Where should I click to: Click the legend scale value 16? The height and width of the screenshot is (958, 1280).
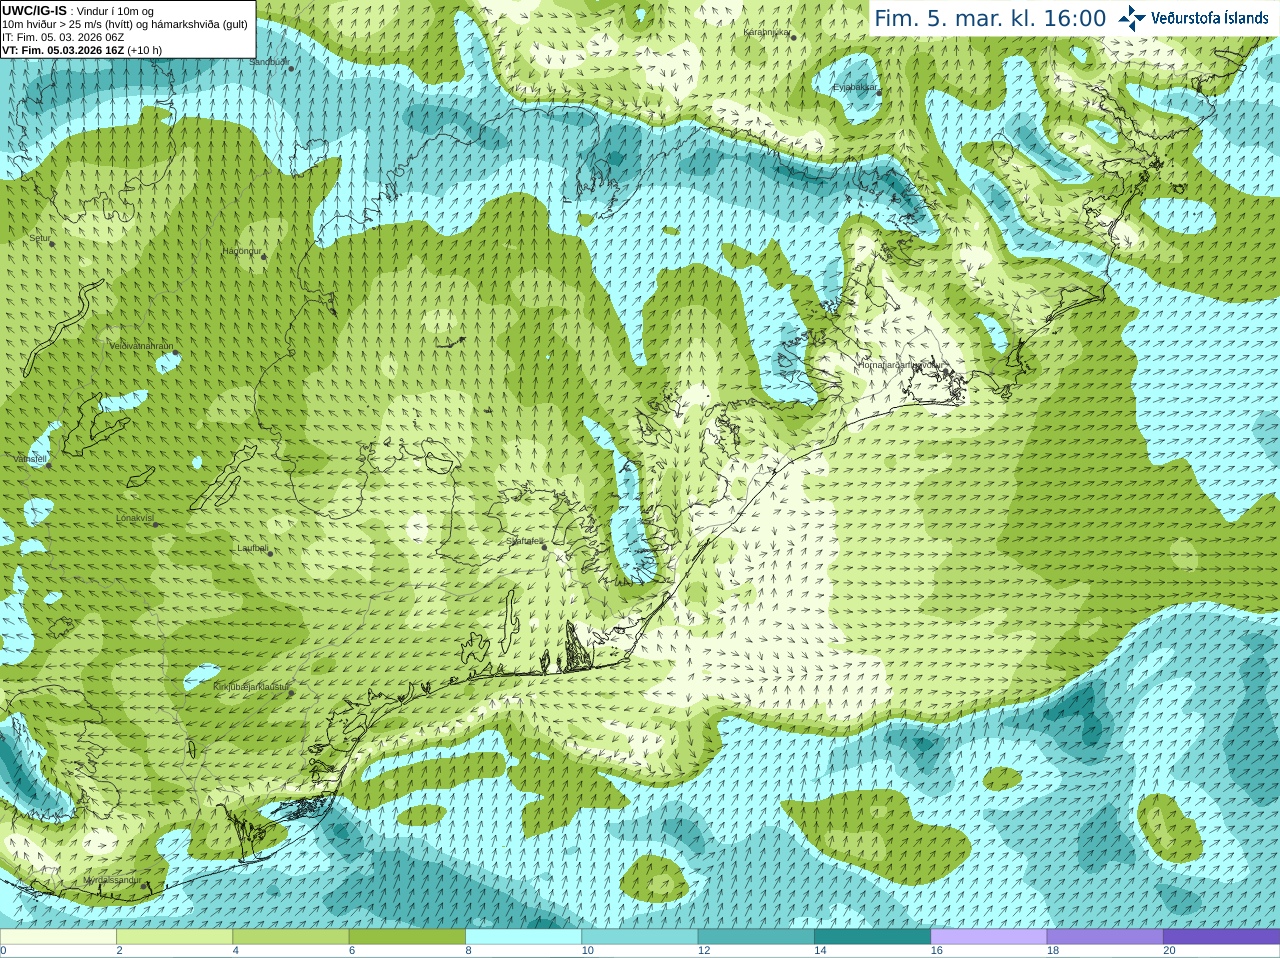click(x=936, y=951)
